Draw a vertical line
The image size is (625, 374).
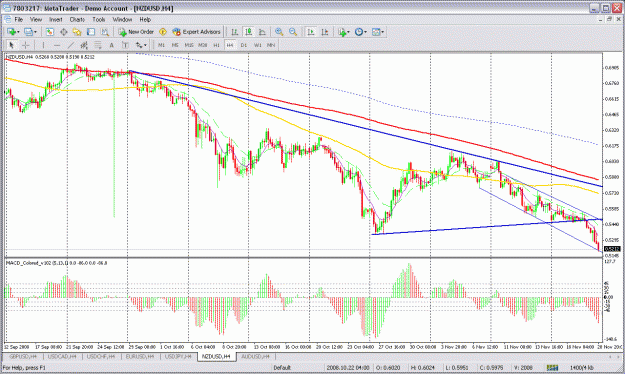43,45
